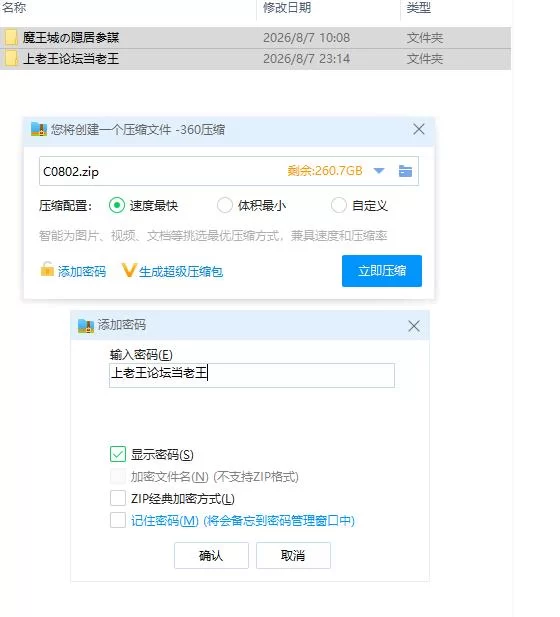Select the 自定义 compression radio button

[x=338, y=205]
